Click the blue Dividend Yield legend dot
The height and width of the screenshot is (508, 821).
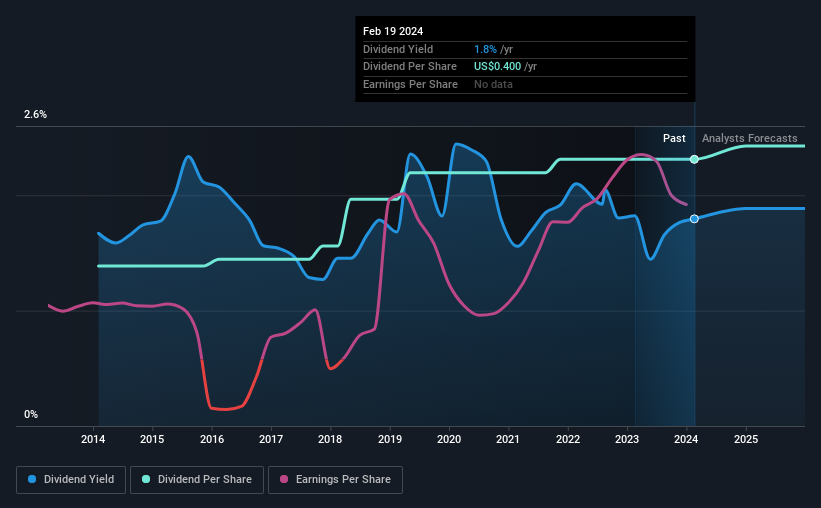(32, 479)
